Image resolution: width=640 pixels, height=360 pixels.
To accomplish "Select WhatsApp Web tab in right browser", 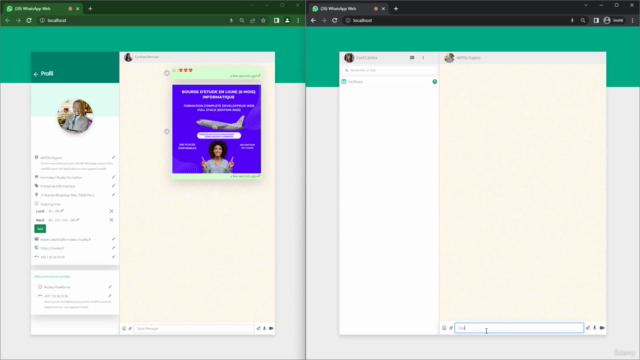I will click(x=348, y=9).
